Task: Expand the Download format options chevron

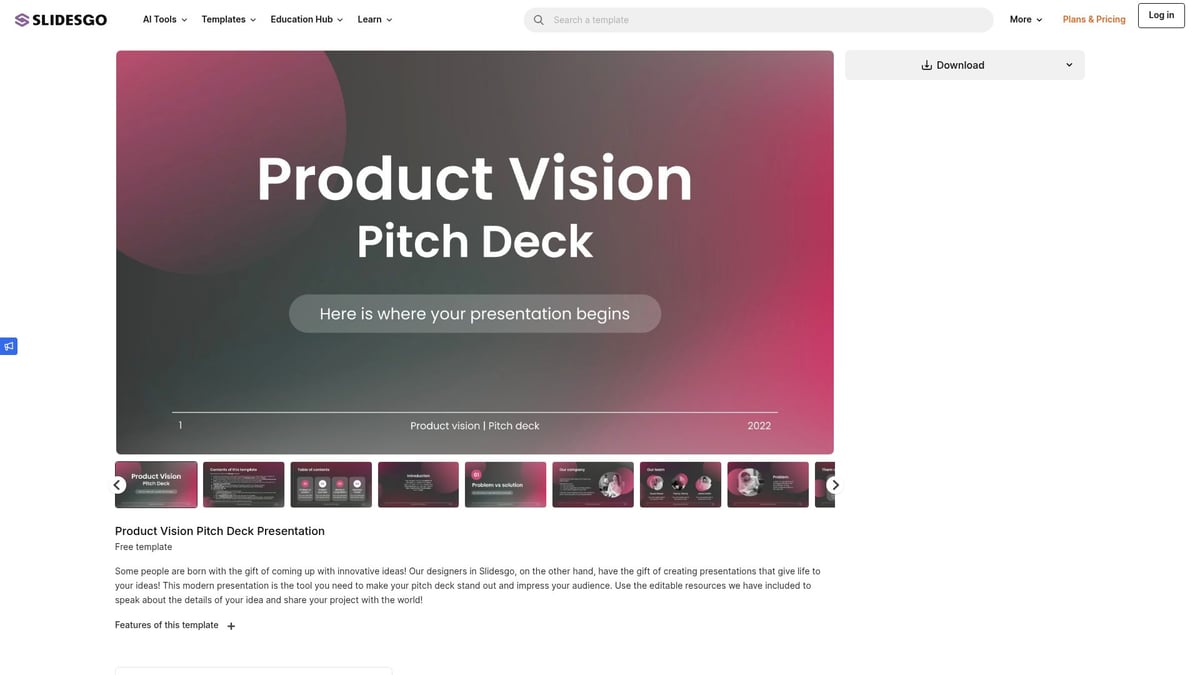Action: 1069,64
